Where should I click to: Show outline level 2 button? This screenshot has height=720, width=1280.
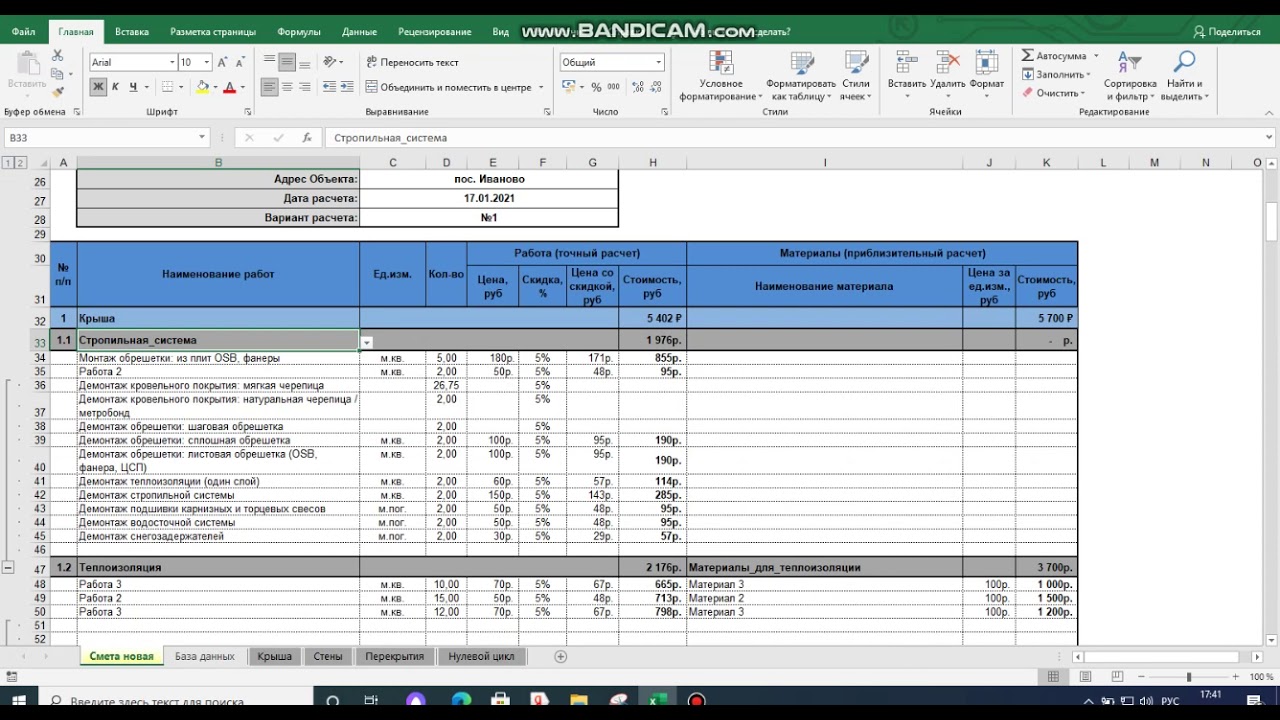(20, 163)
